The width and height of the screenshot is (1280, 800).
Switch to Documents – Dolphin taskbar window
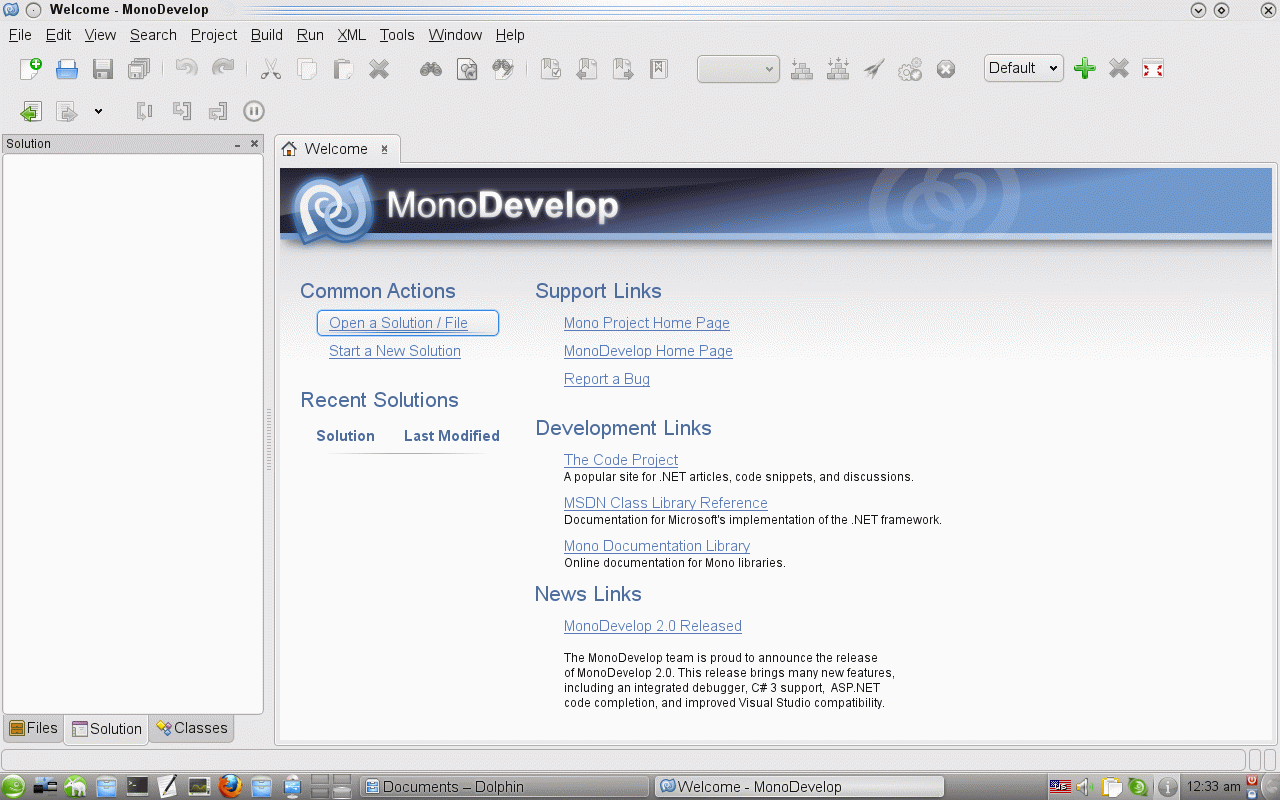point(503,786)
